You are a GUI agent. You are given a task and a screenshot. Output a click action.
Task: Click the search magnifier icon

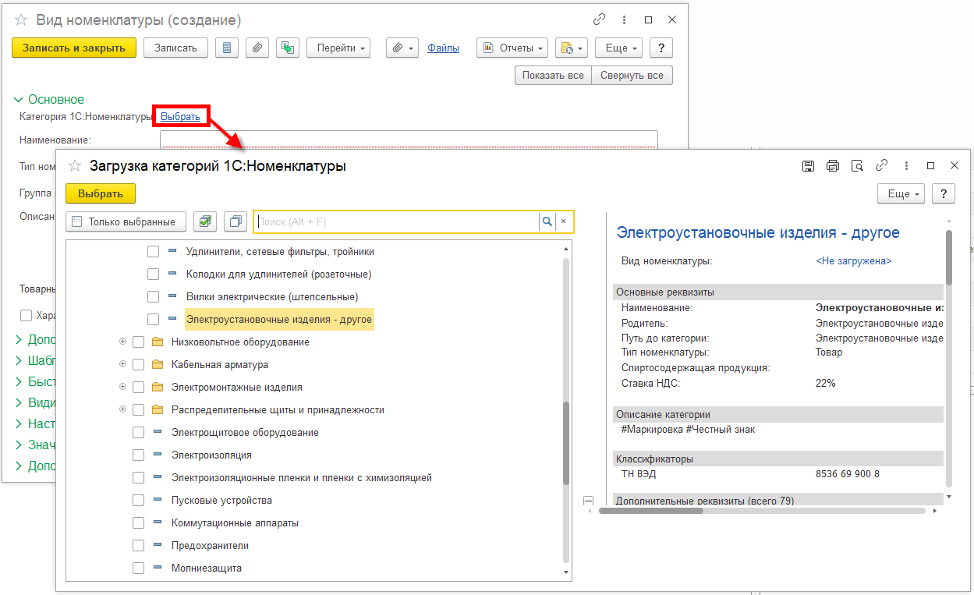[x=547, y=222]
